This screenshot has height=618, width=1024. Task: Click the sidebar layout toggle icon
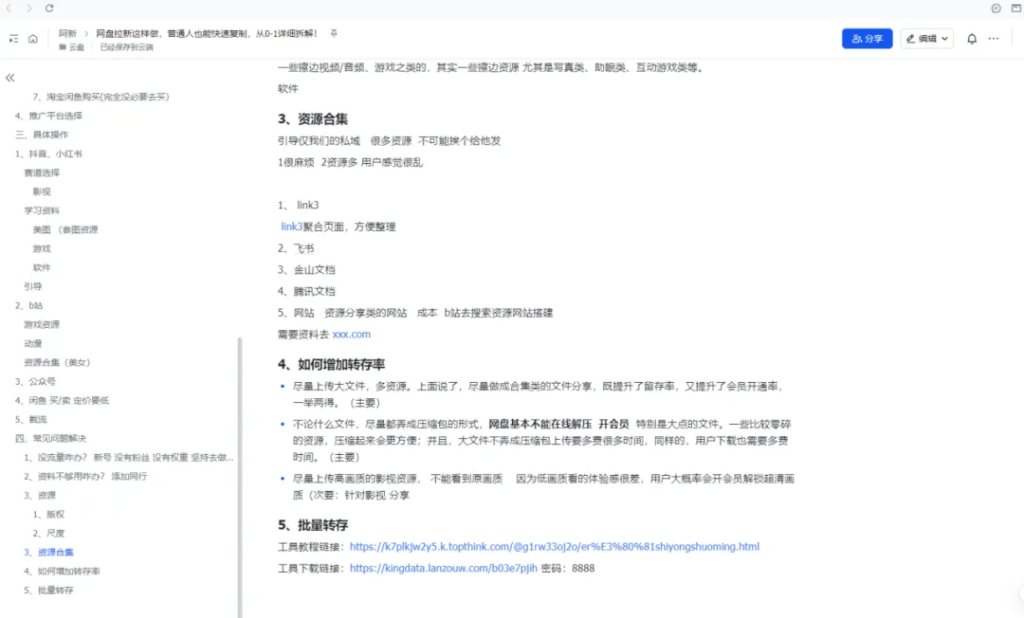(14, 38)
